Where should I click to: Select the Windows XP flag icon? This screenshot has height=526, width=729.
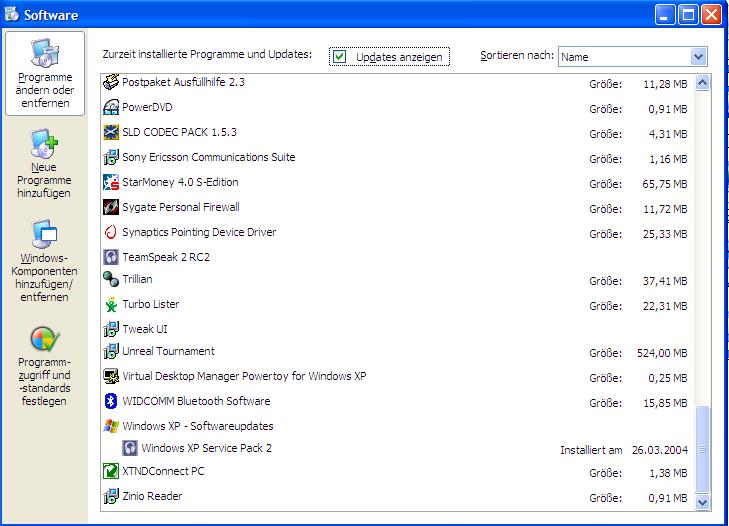(x=111, y=426)
